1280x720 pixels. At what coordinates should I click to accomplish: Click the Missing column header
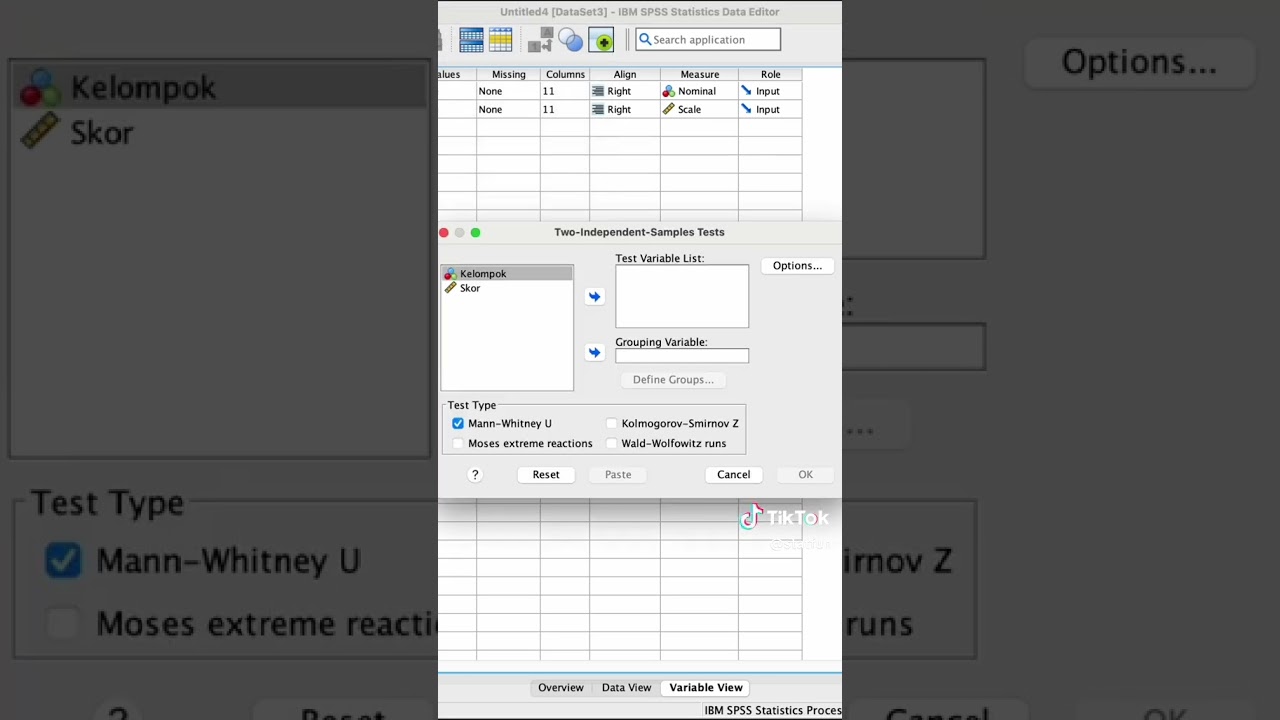point(508,74)
